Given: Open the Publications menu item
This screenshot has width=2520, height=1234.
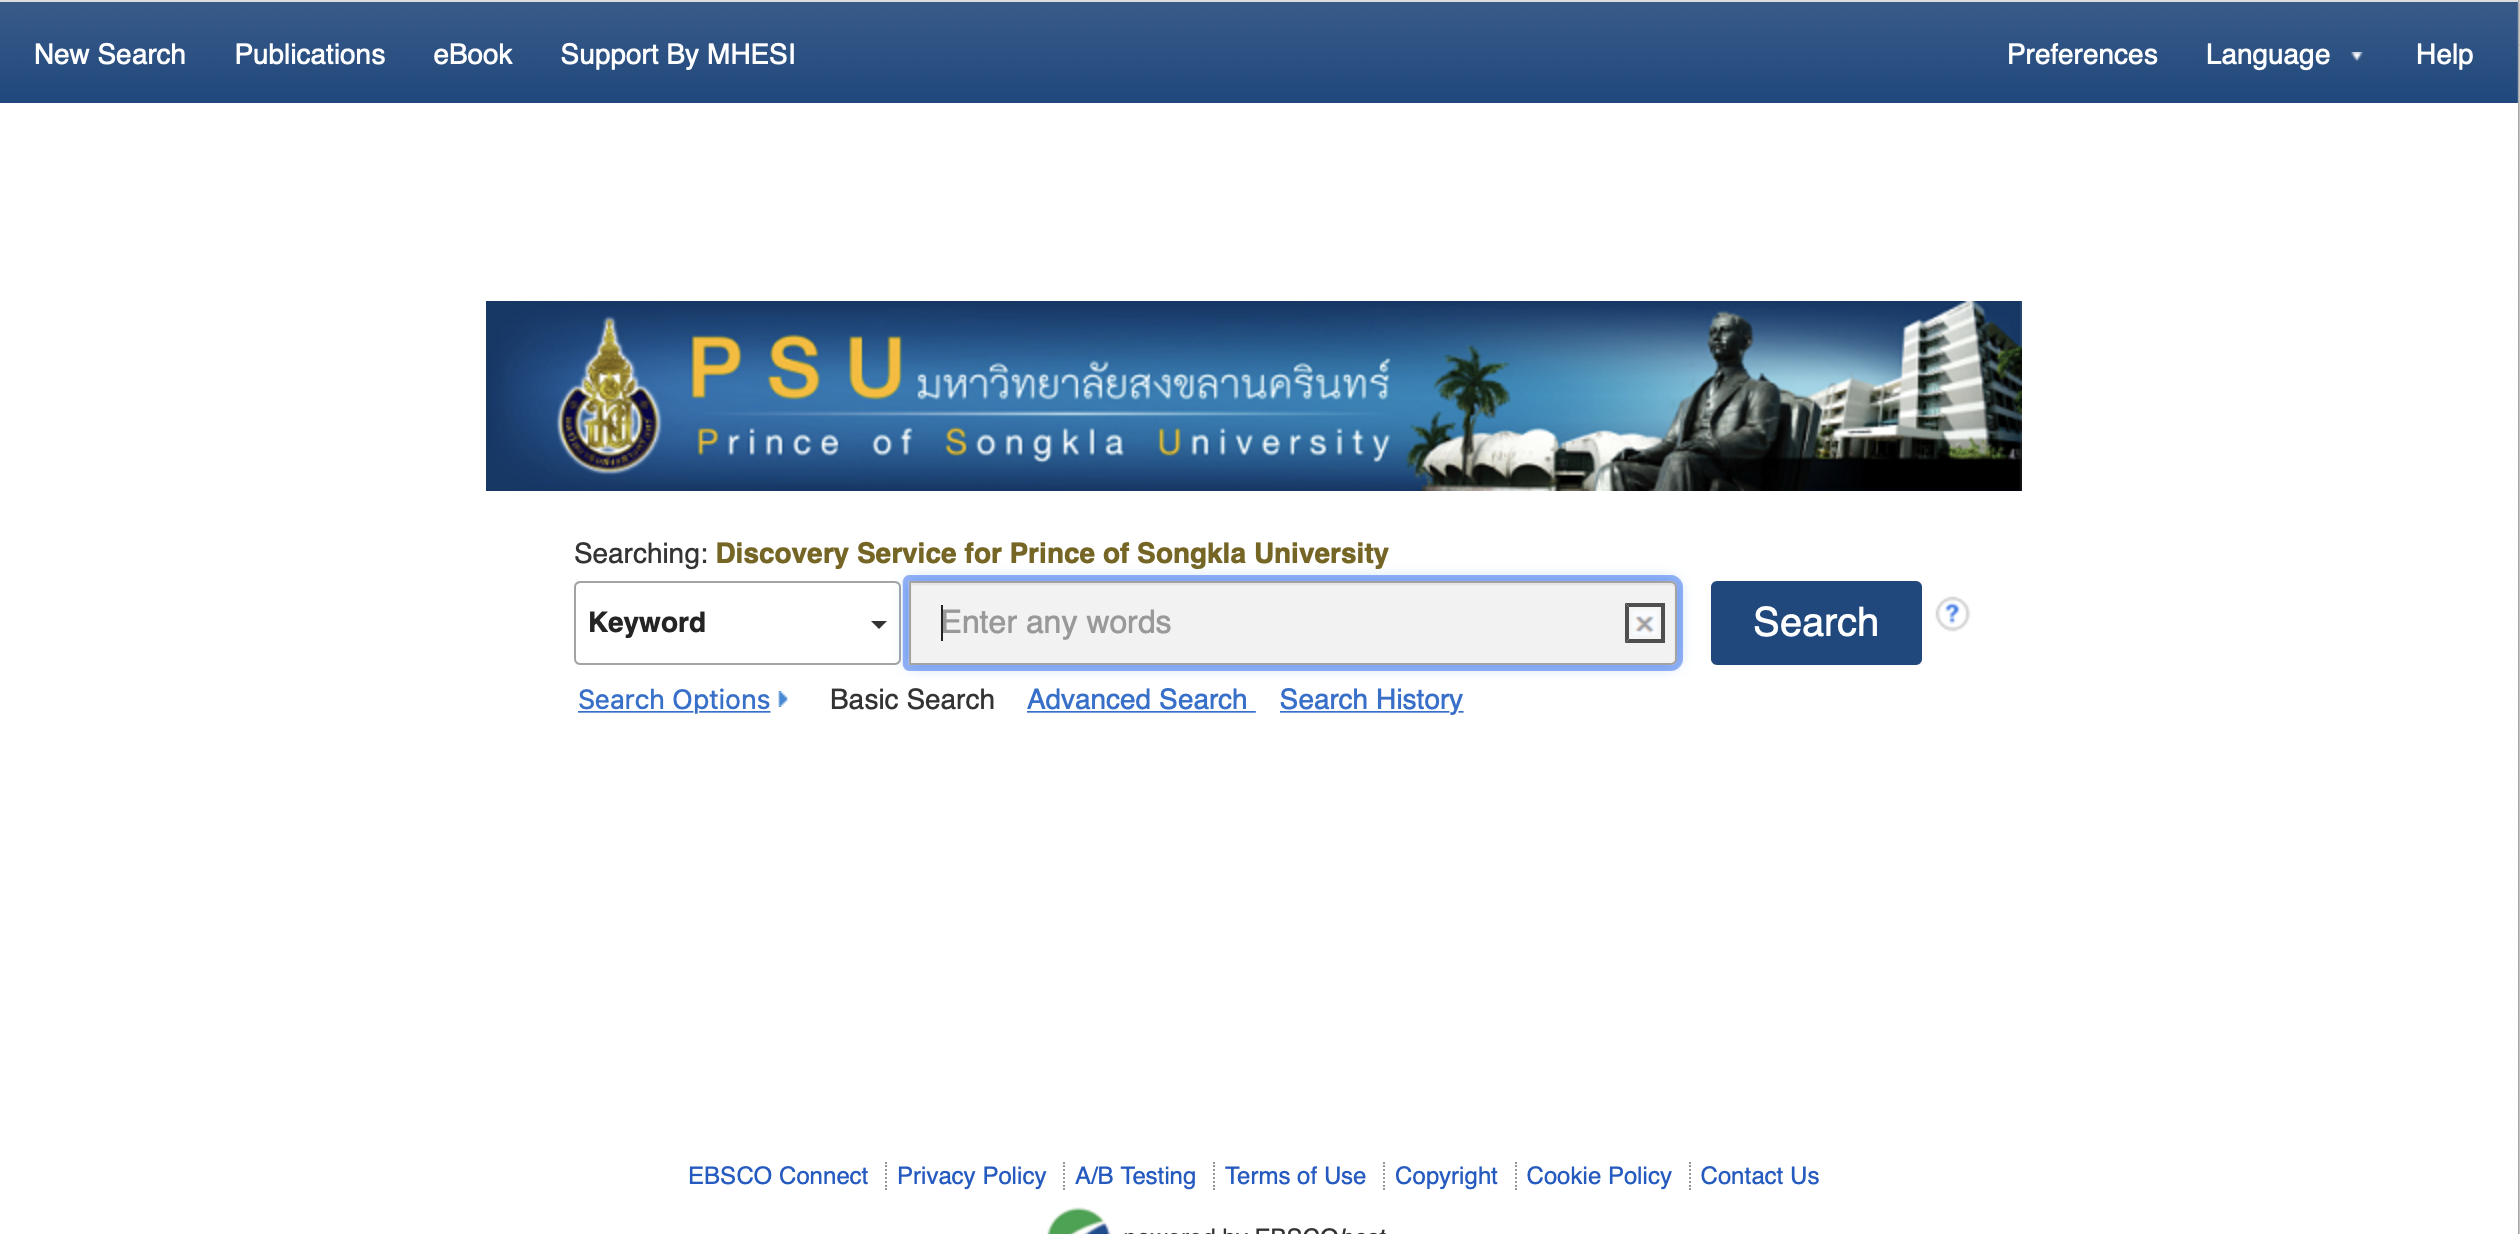Looking at the screenshot, I should (x=310, y=54).
